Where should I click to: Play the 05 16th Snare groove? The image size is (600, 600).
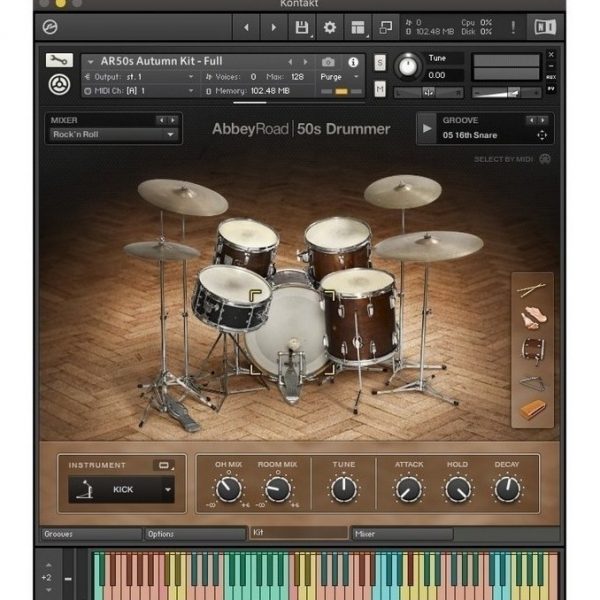click(427, 129)
